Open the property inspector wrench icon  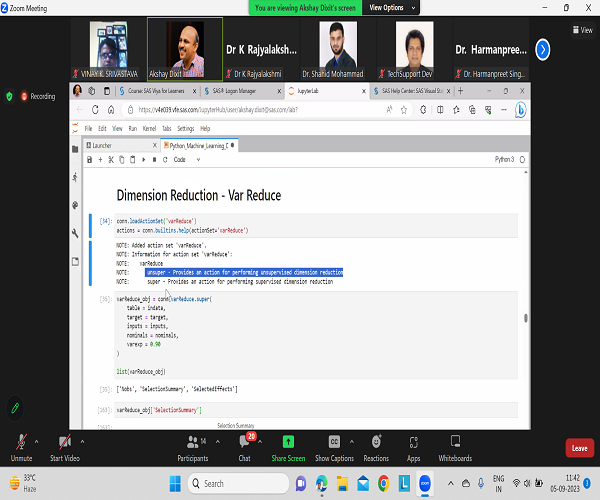(75, 233)
